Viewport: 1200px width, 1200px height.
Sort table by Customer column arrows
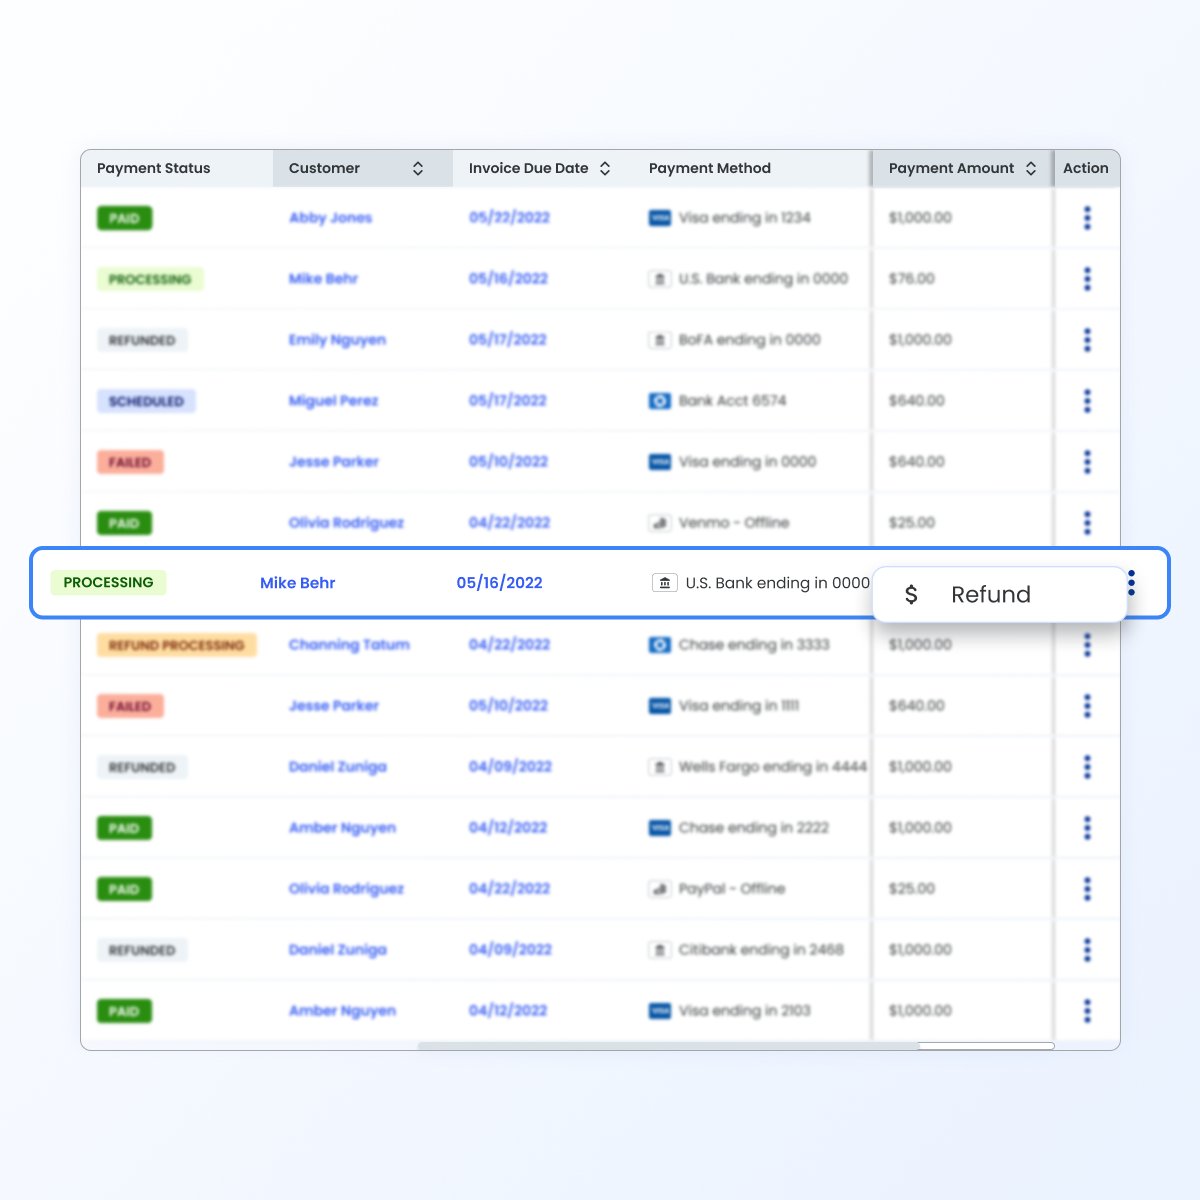coord(418,169)
